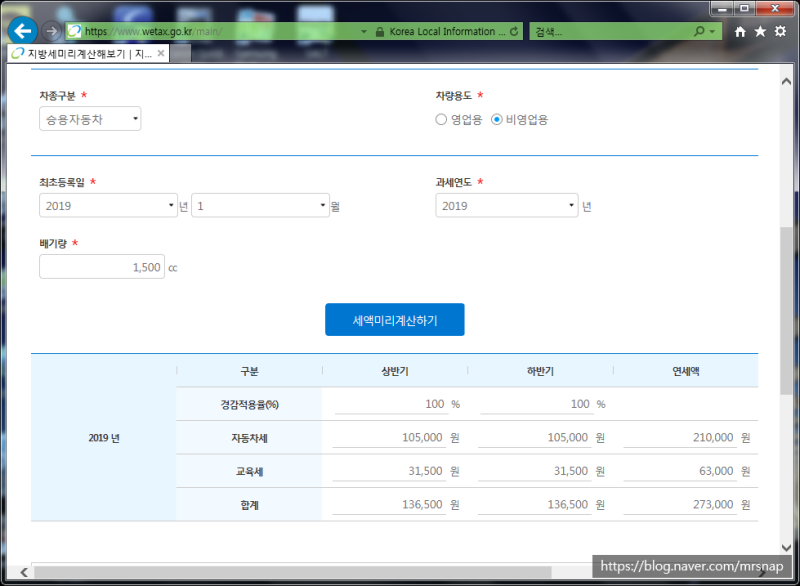Click the 배기량 cc input field
Image resolution: width=800 pixels, height=586 pixels.
102,267
